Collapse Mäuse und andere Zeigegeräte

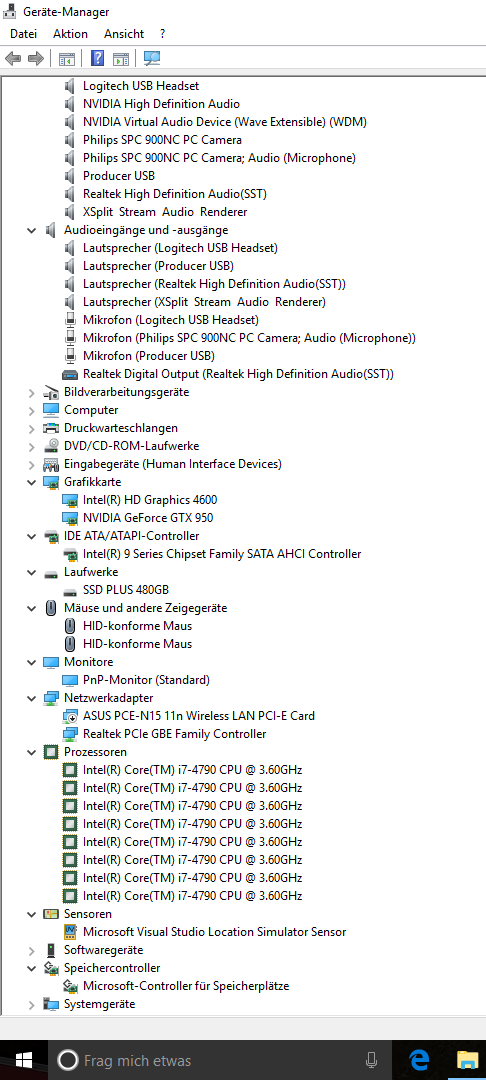coord(31,608)
